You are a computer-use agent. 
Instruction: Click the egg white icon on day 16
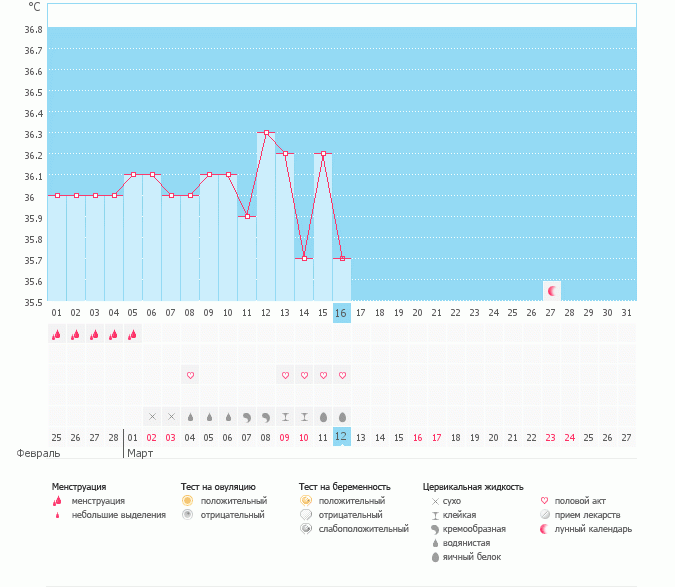(342, 416)
